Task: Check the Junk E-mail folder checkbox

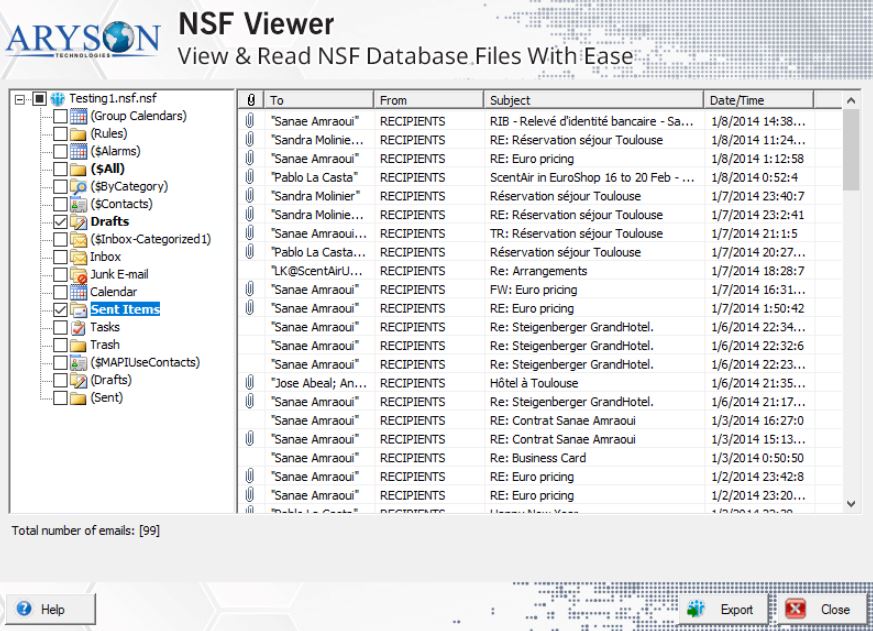Action: [60, 275]
